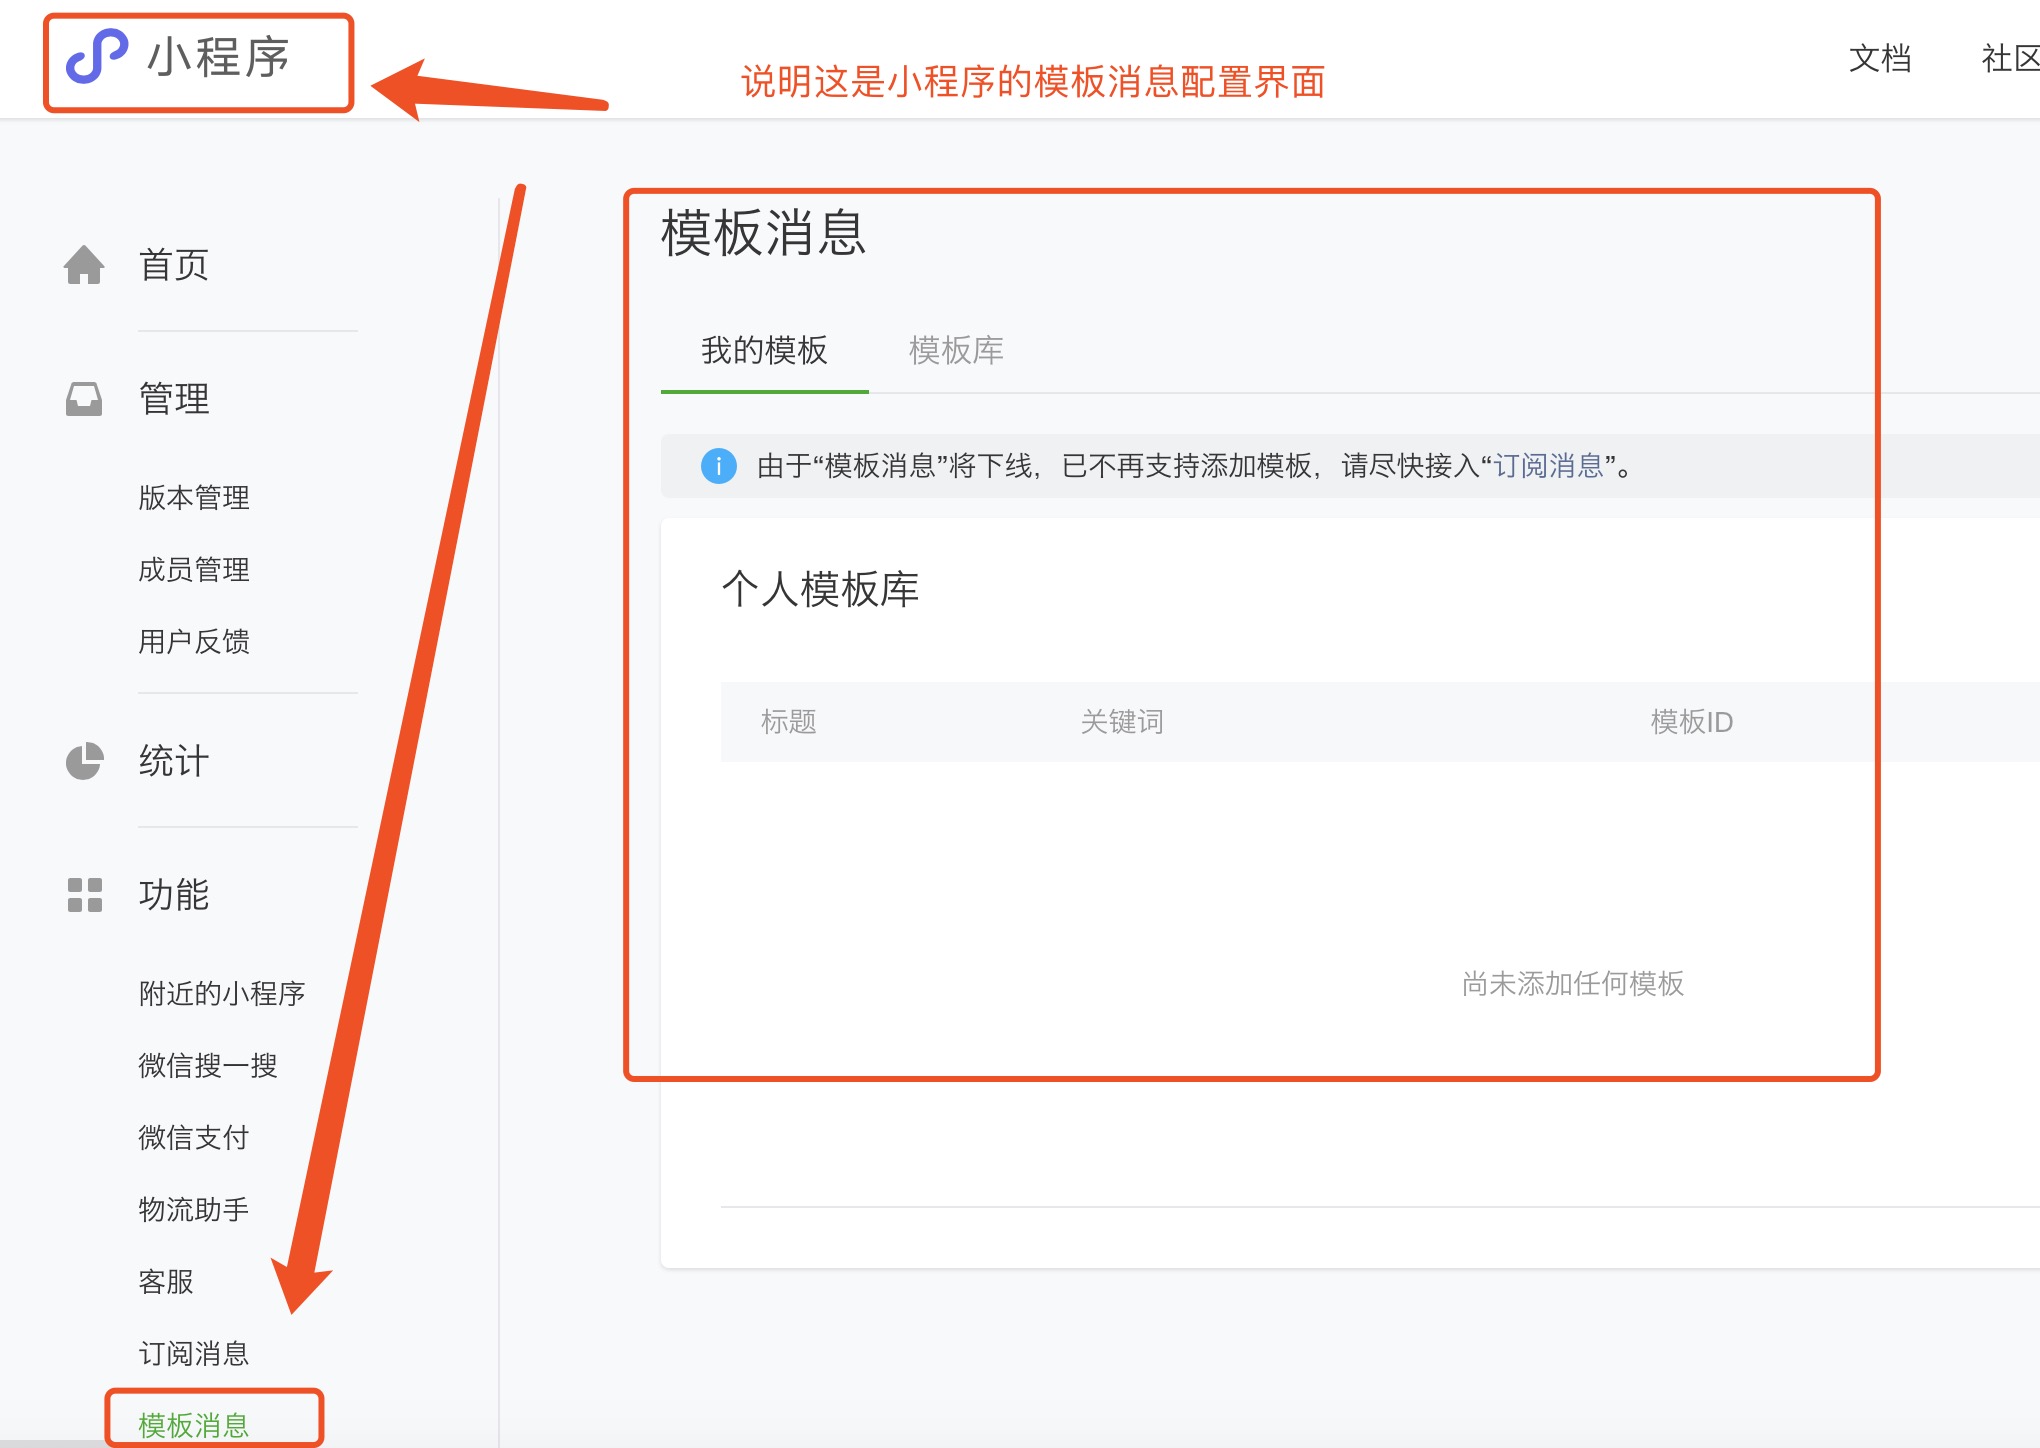Switch to the 我的模板 tab

(x=764, y=351)
